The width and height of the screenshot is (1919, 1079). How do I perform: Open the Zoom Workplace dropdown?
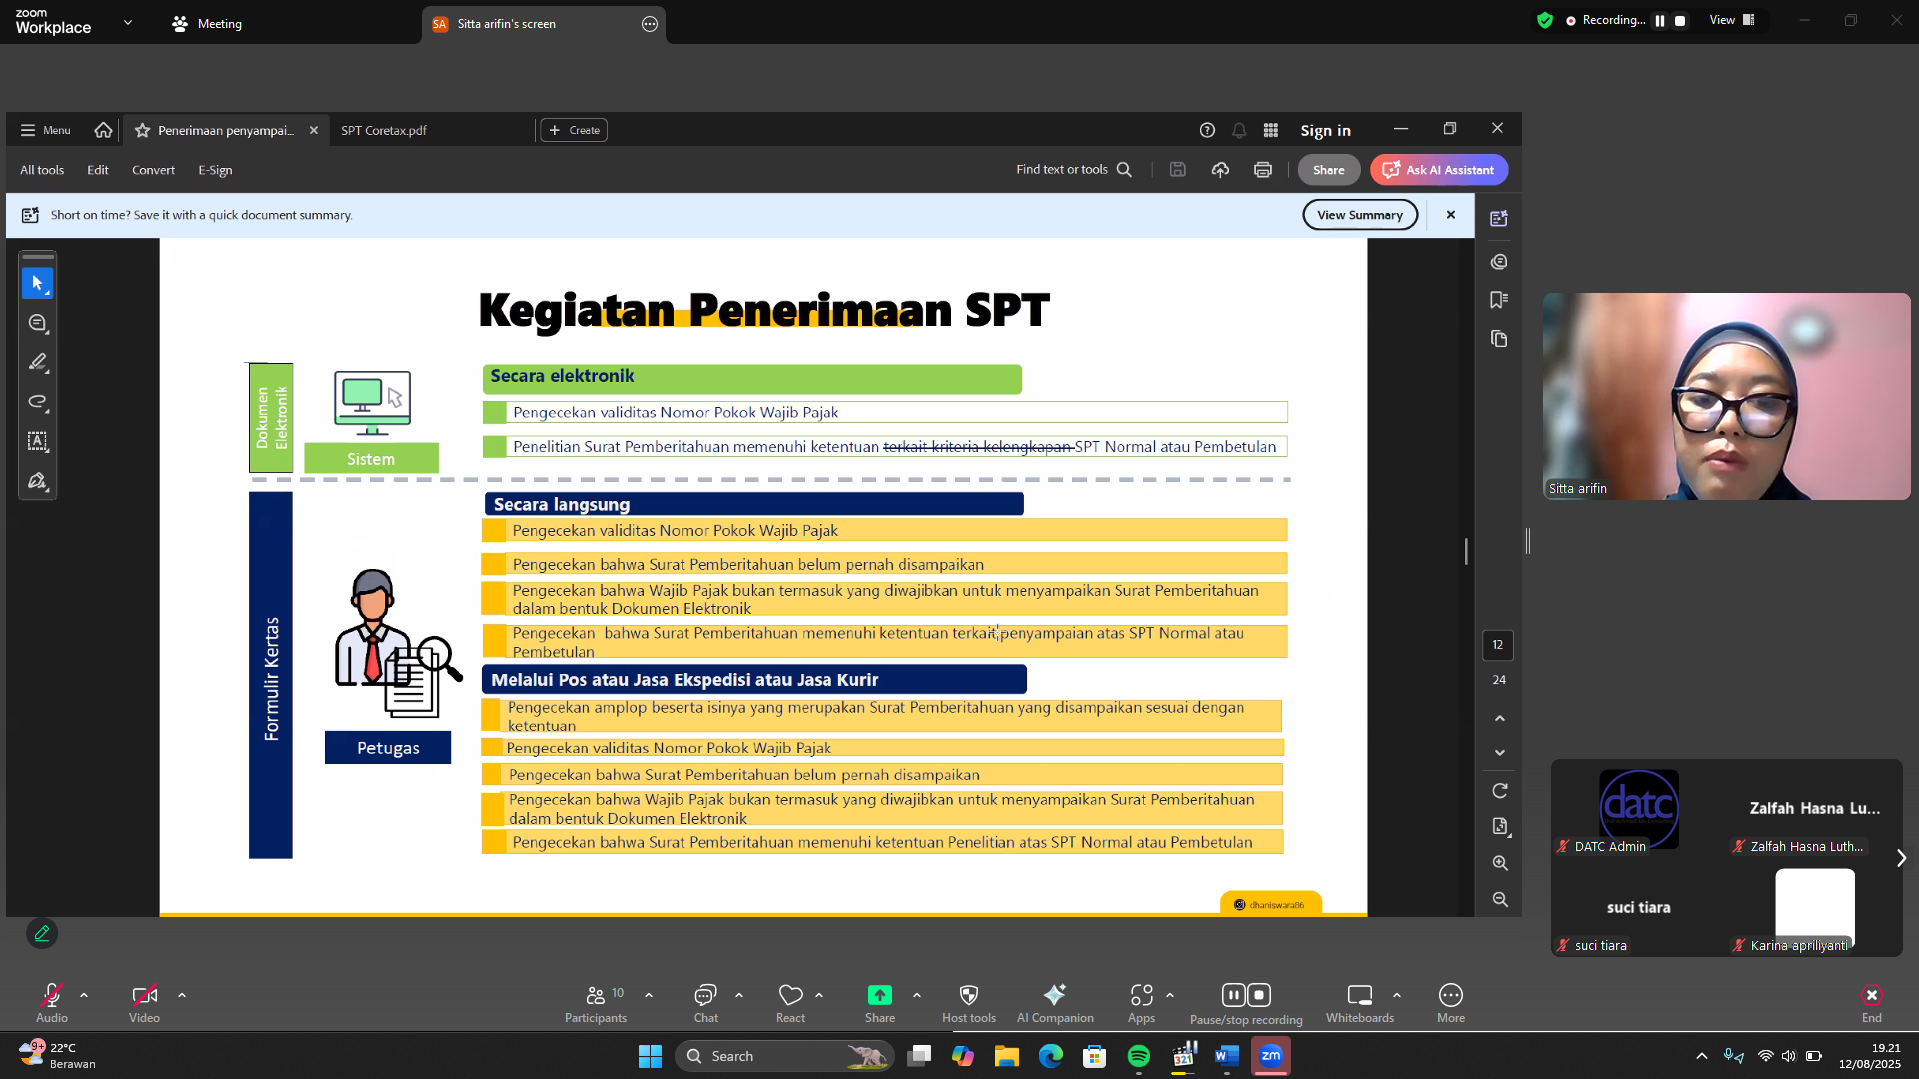tap(128, 22)
